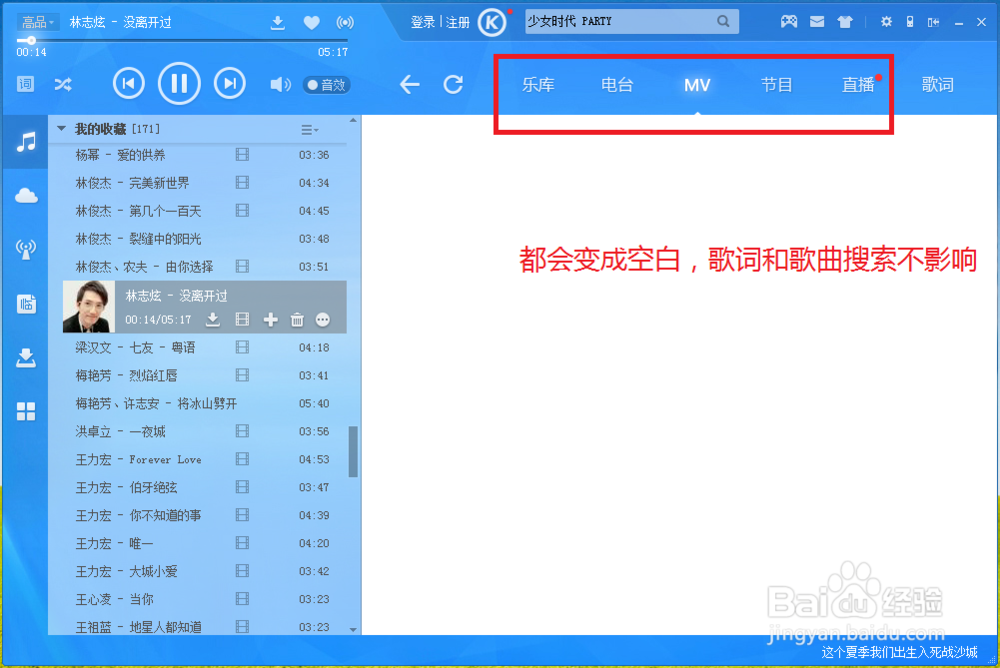Go back with the left arrow
Viewport: 1000px width, 668px height.
coord(409,84)
